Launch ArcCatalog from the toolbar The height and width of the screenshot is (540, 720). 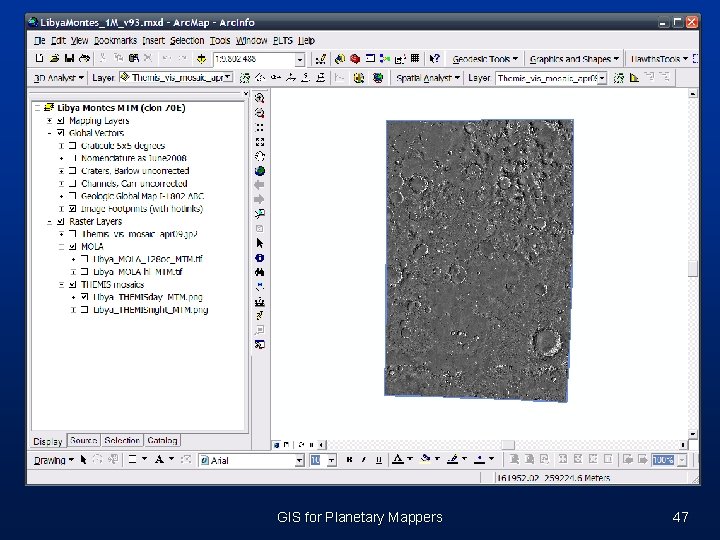340,58
